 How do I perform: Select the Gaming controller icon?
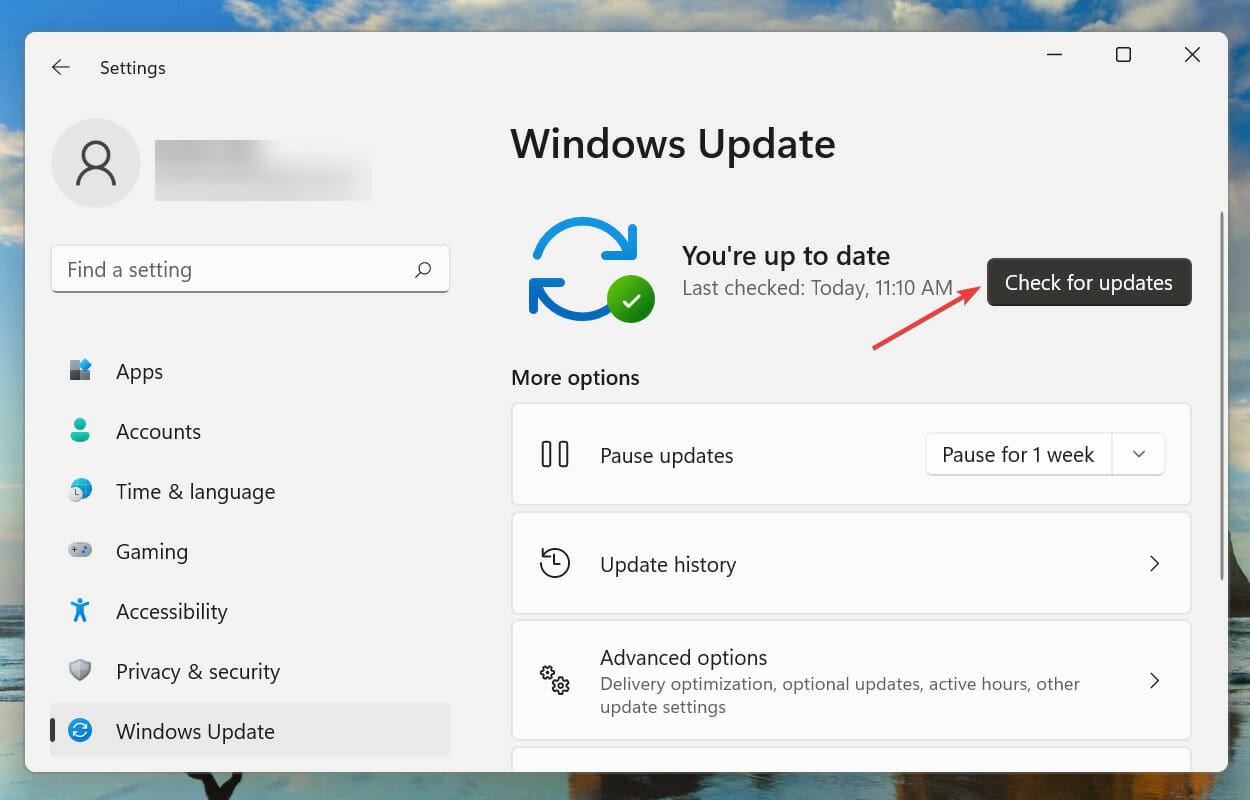pyautogui.click(x=80, y=550)
